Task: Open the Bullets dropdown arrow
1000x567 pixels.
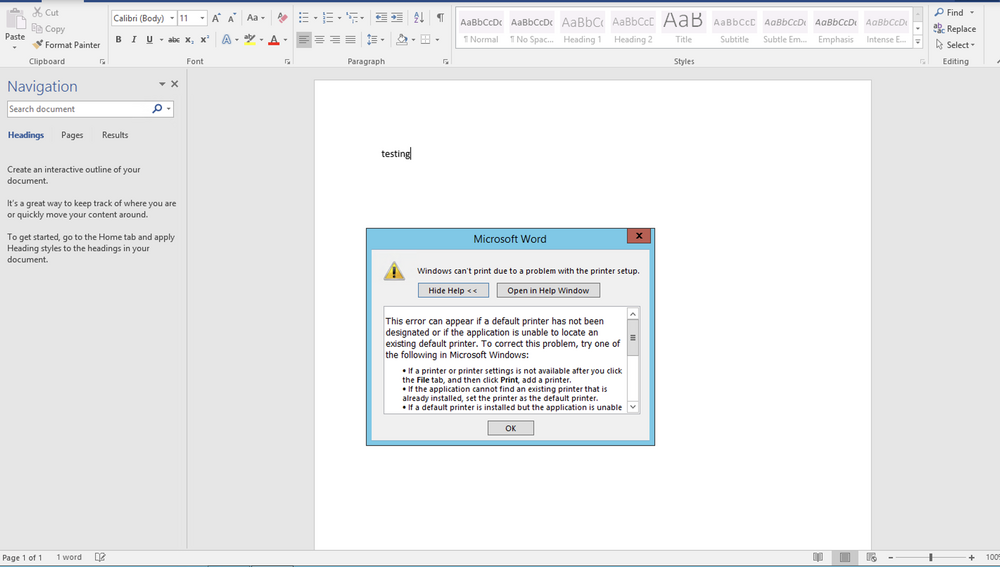Action: [315, 18]
